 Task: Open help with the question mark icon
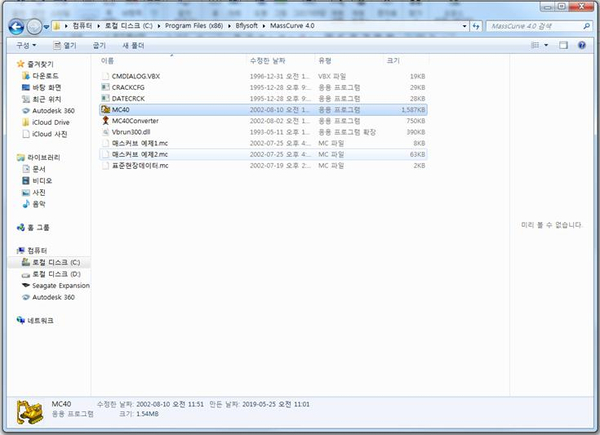coord(582,45)
